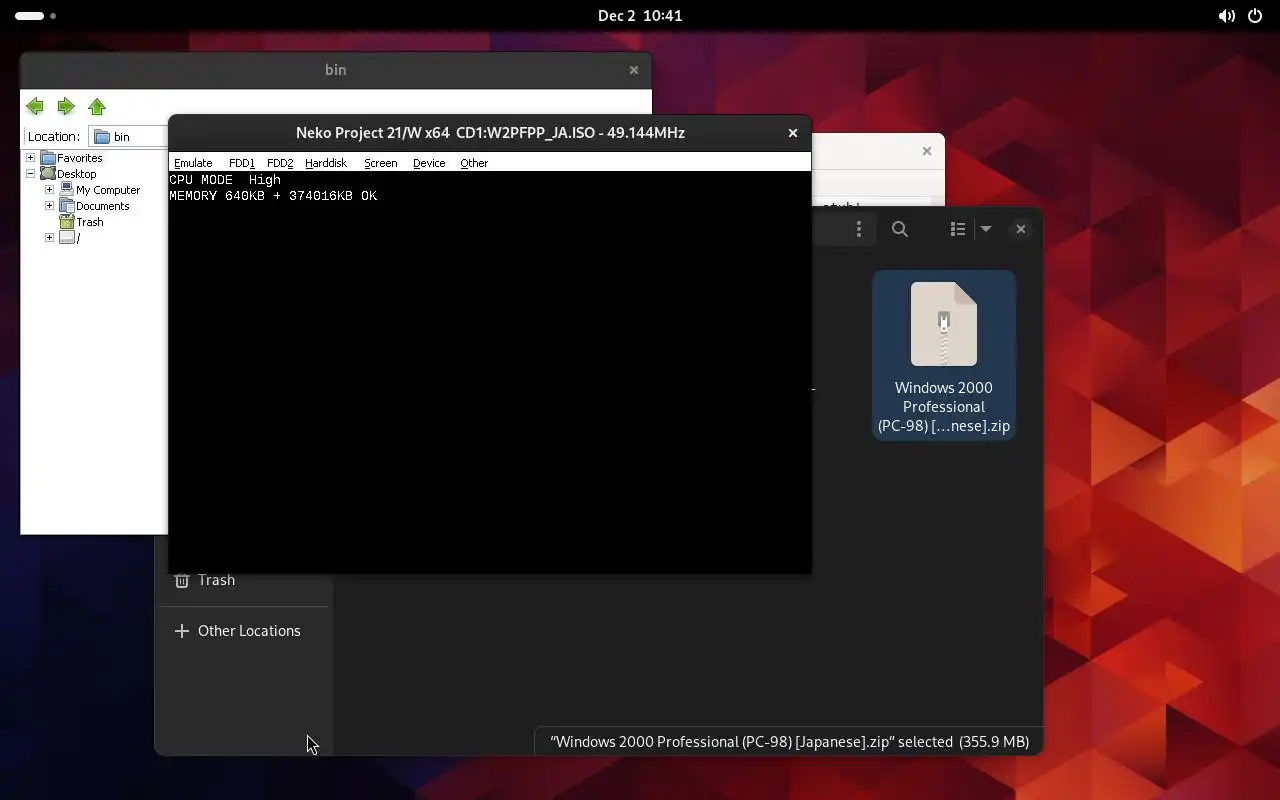Click the emulator screen showing MEMORY text
Screen dimensions: 1280x800
pyautogui.click(x=490, y=372)
